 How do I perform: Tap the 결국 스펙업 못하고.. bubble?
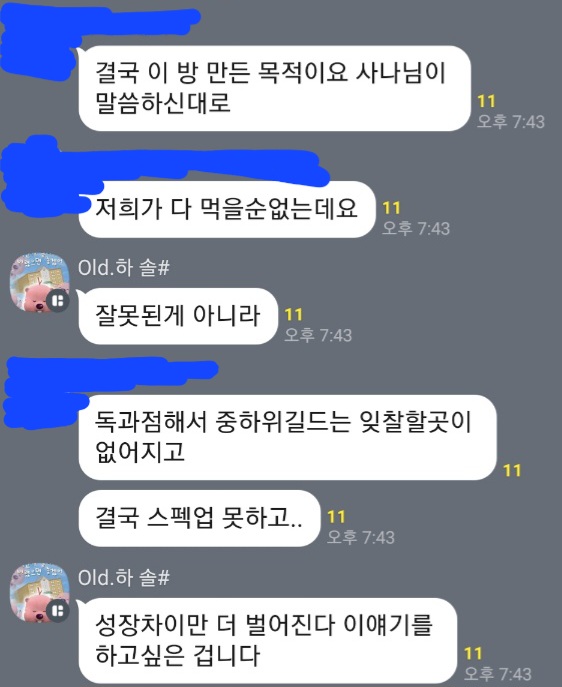(x=199, y=518)
